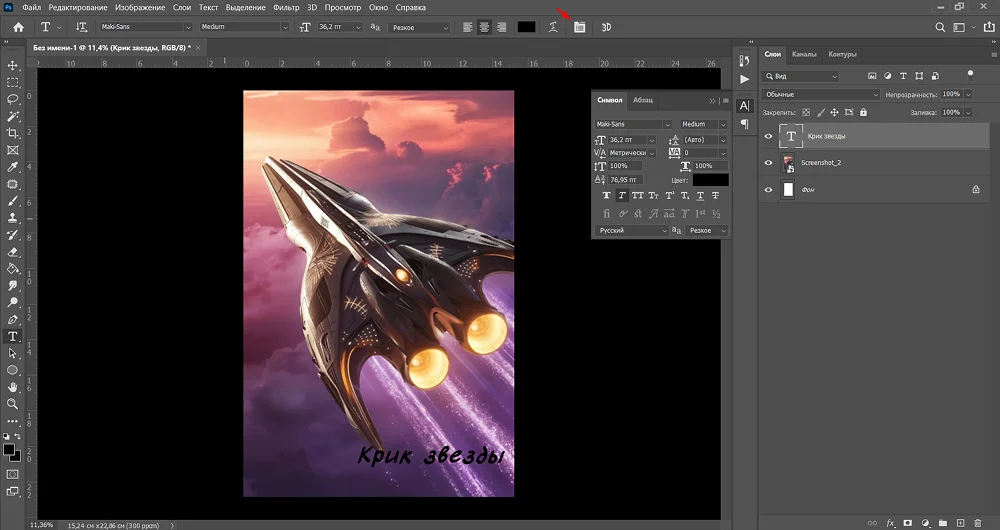
Task: Open the History panel icon
Action: (744, 61)
